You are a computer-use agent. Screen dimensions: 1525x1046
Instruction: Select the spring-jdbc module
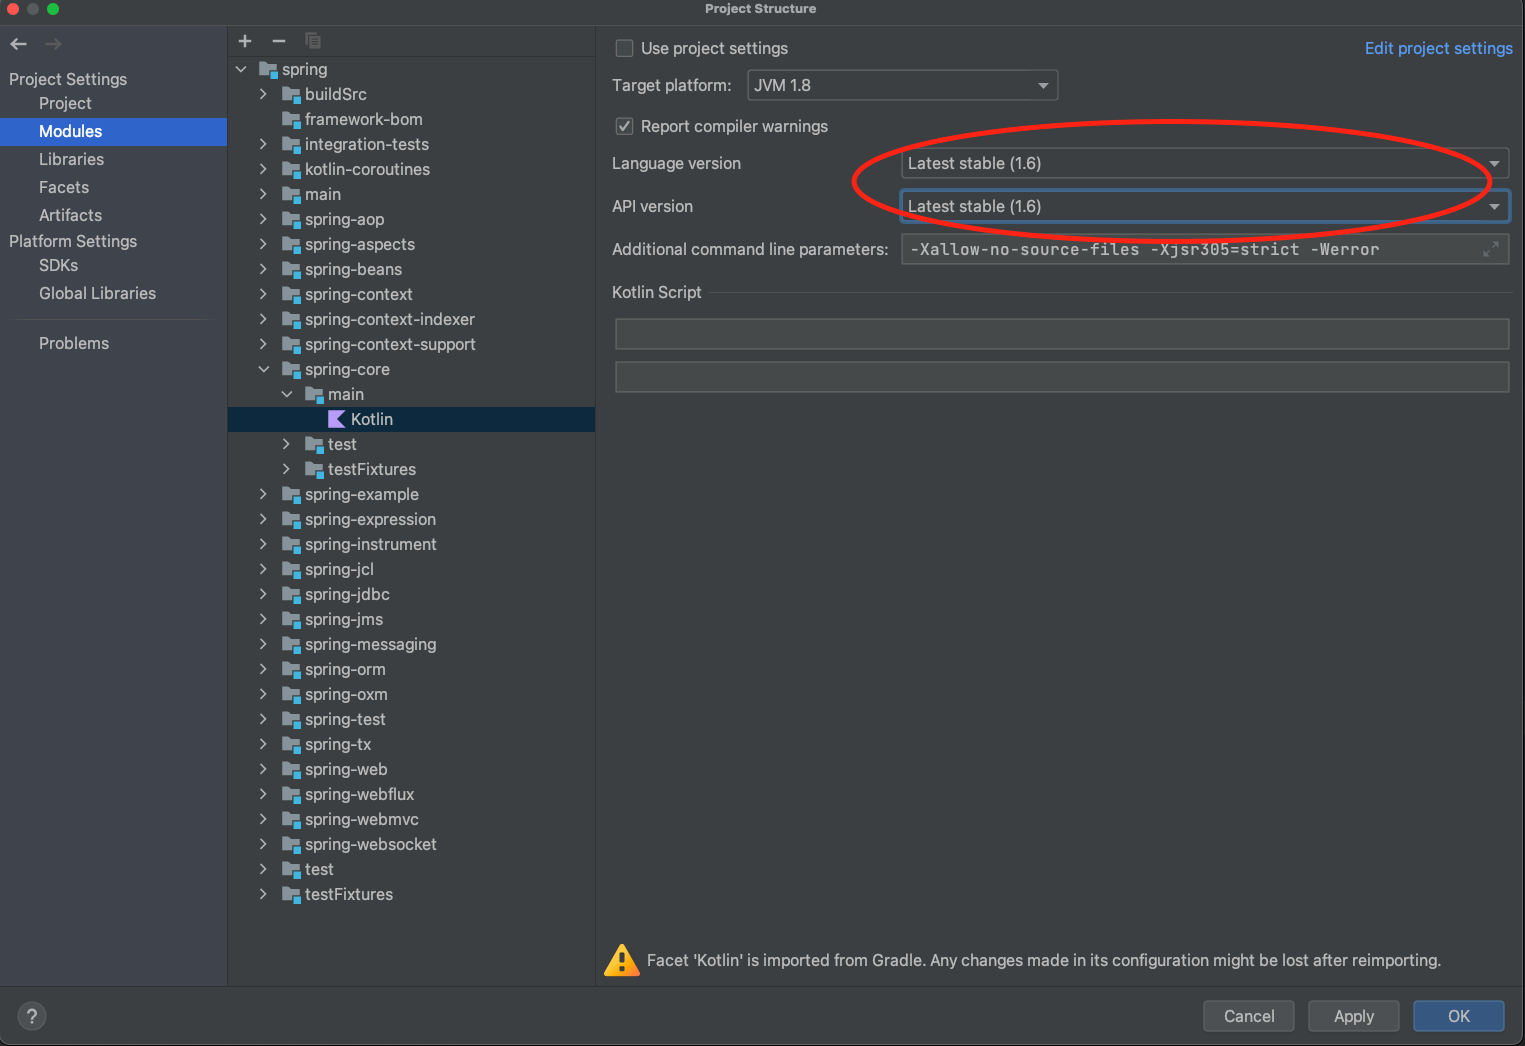point(347,594)
